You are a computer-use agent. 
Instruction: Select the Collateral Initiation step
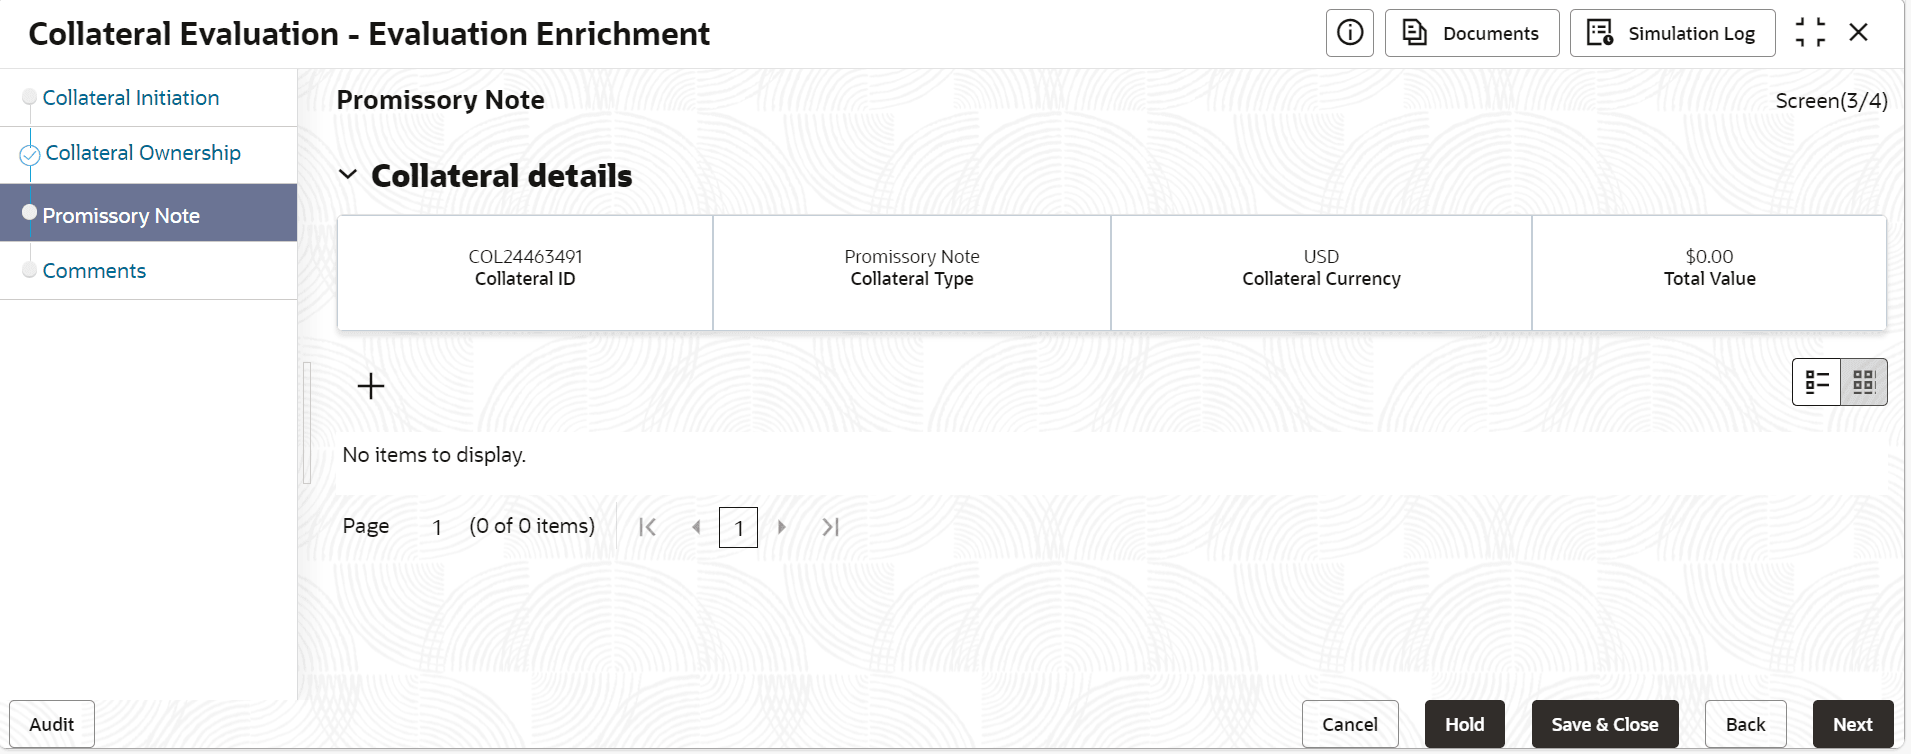131,98
